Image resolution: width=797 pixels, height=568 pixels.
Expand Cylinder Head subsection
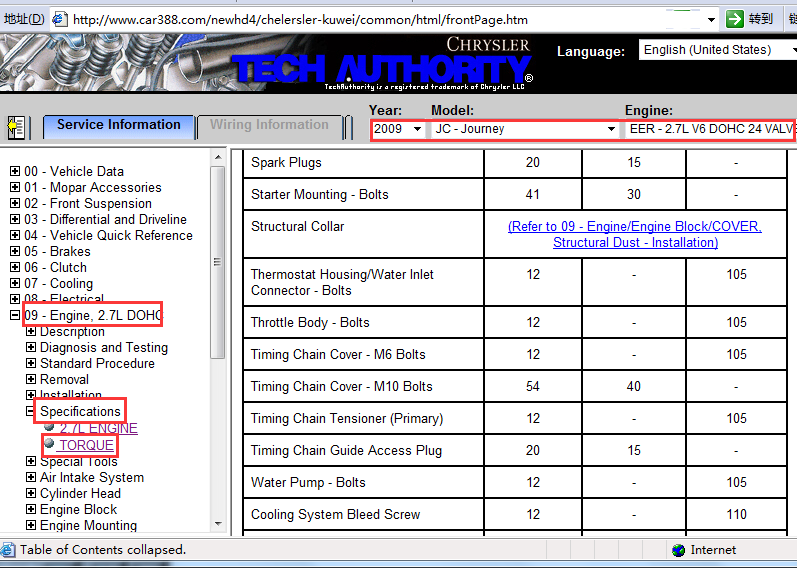point(31,493)
